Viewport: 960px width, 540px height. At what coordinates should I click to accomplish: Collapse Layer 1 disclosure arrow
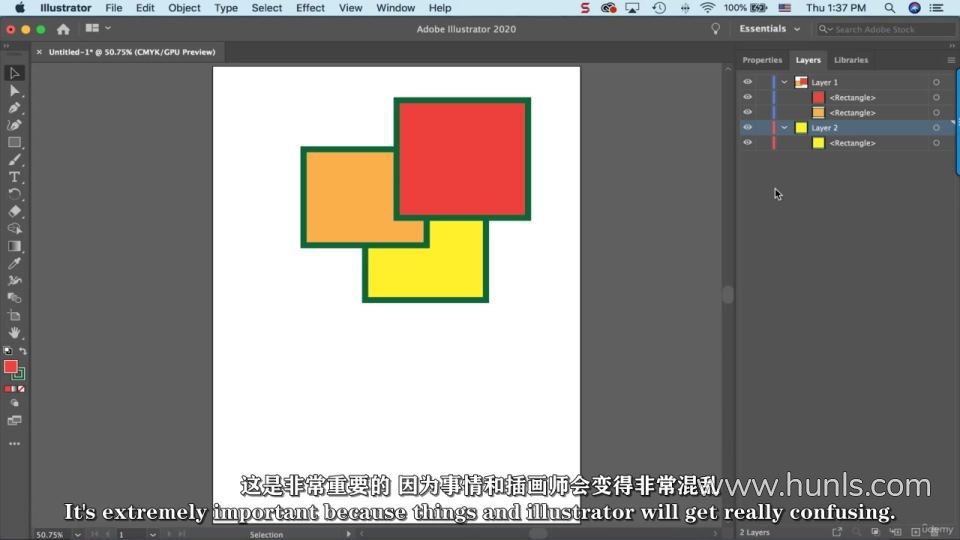click(784, 82)
